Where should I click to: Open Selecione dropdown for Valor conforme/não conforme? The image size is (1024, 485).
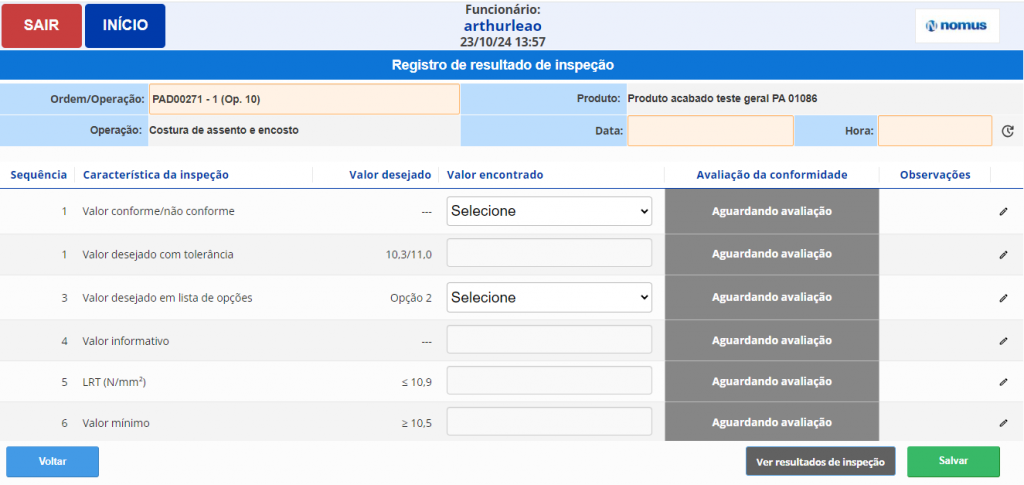point(549,211)
